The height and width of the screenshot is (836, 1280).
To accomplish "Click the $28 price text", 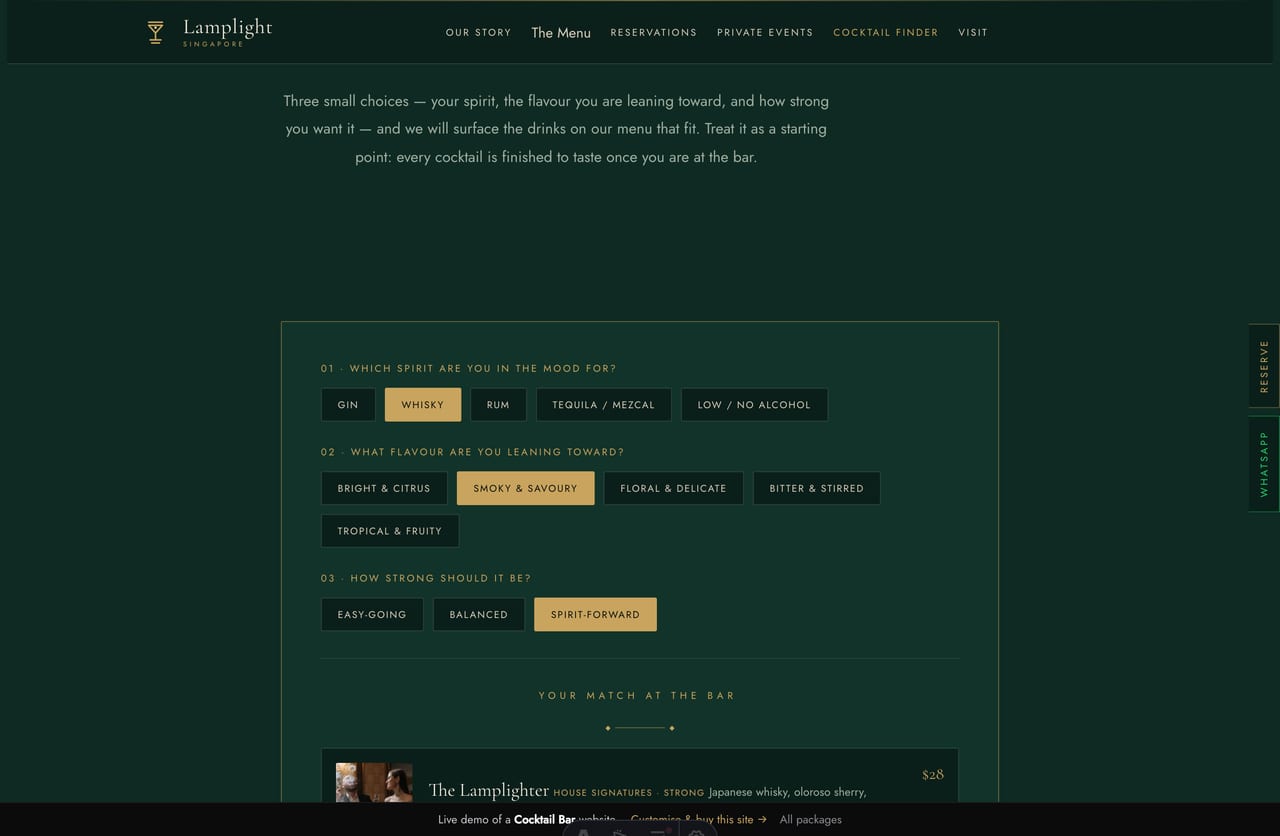I will click(x=933, y=774).
